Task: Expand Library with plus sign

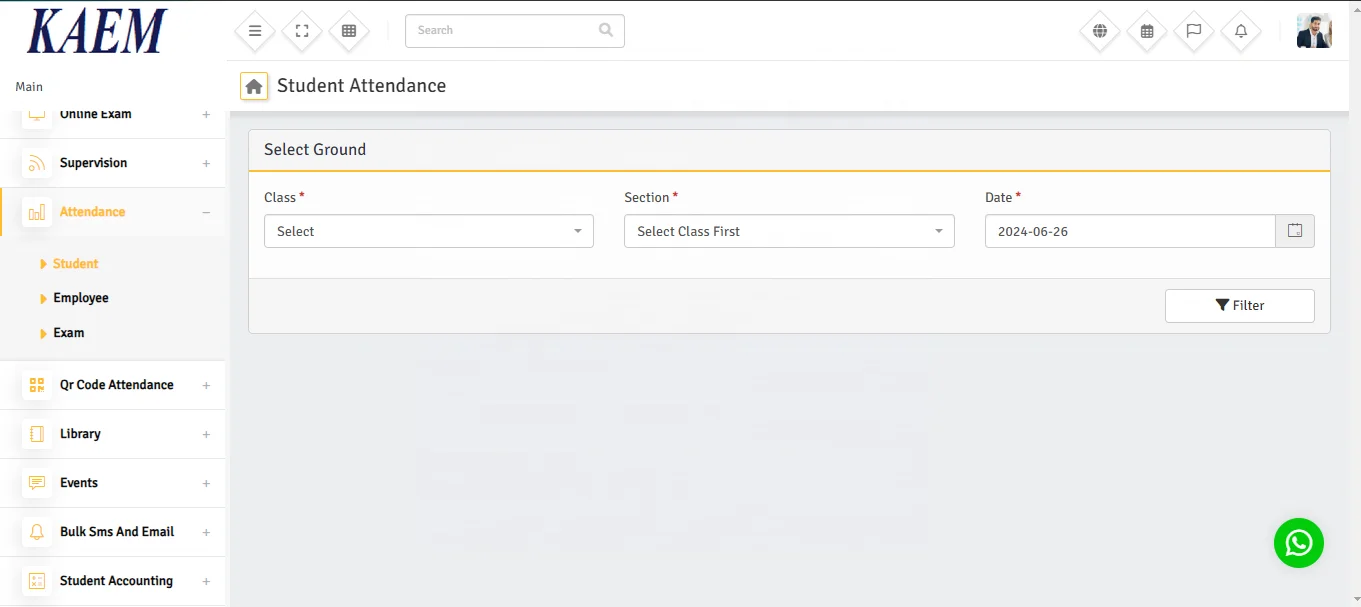Action: [206, 434]
